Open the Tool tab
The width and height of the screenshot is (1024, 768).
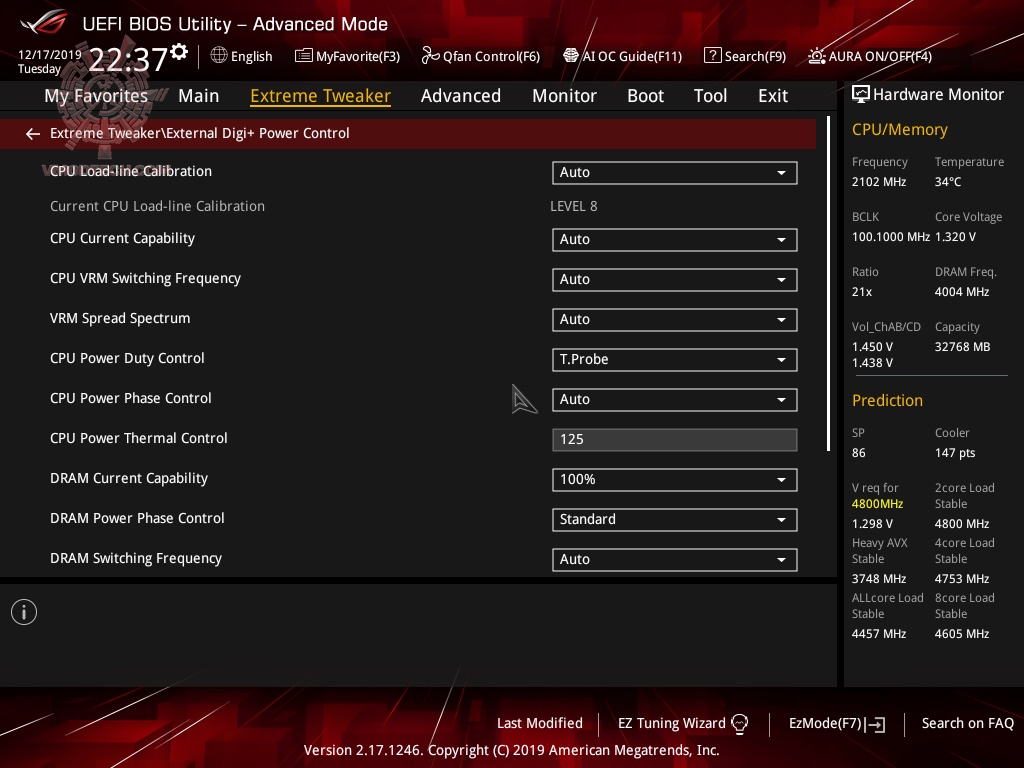pyautogui.click(x=711, y=96)
